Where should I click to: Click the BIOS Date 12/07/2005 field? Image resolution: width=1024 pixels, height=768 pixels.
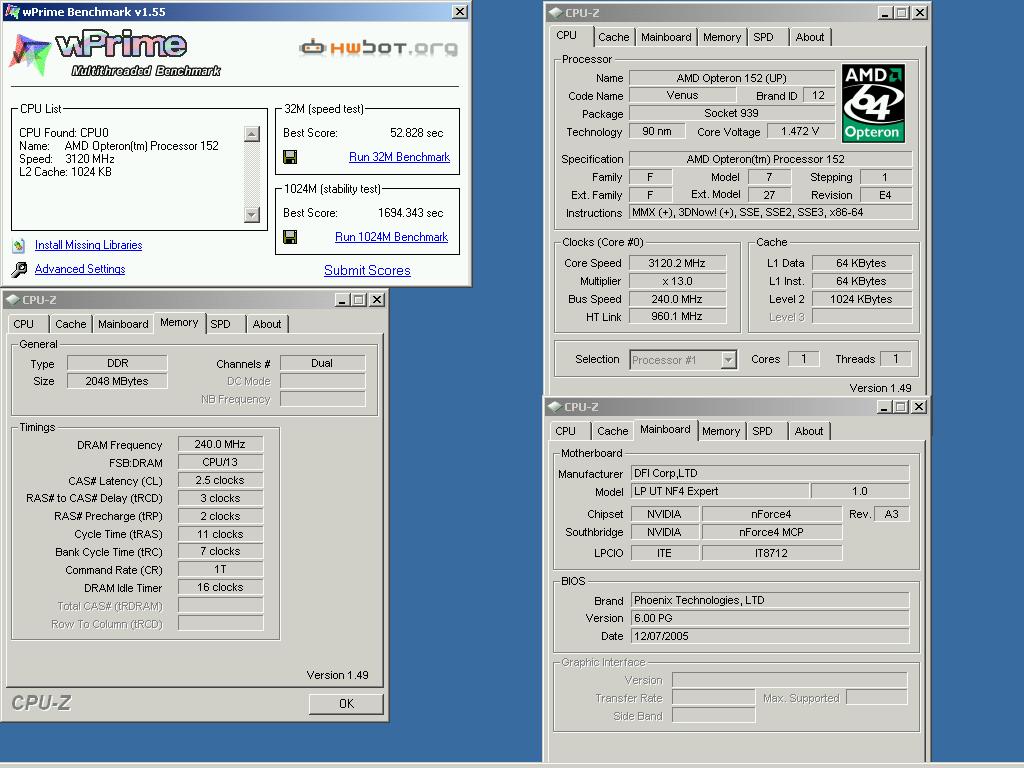(x=770, y=636)
